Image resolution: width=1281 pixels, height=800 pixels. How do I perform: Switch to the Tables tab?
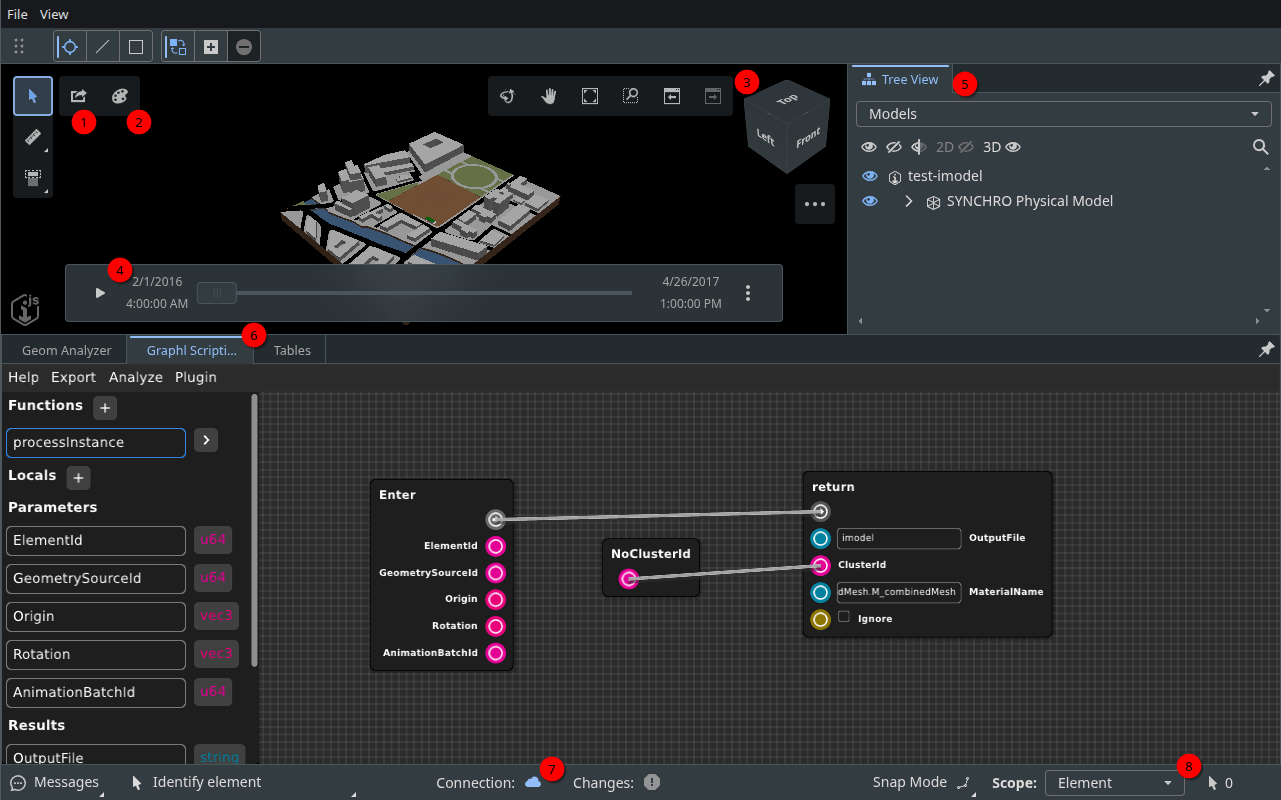tap(291, 350)
